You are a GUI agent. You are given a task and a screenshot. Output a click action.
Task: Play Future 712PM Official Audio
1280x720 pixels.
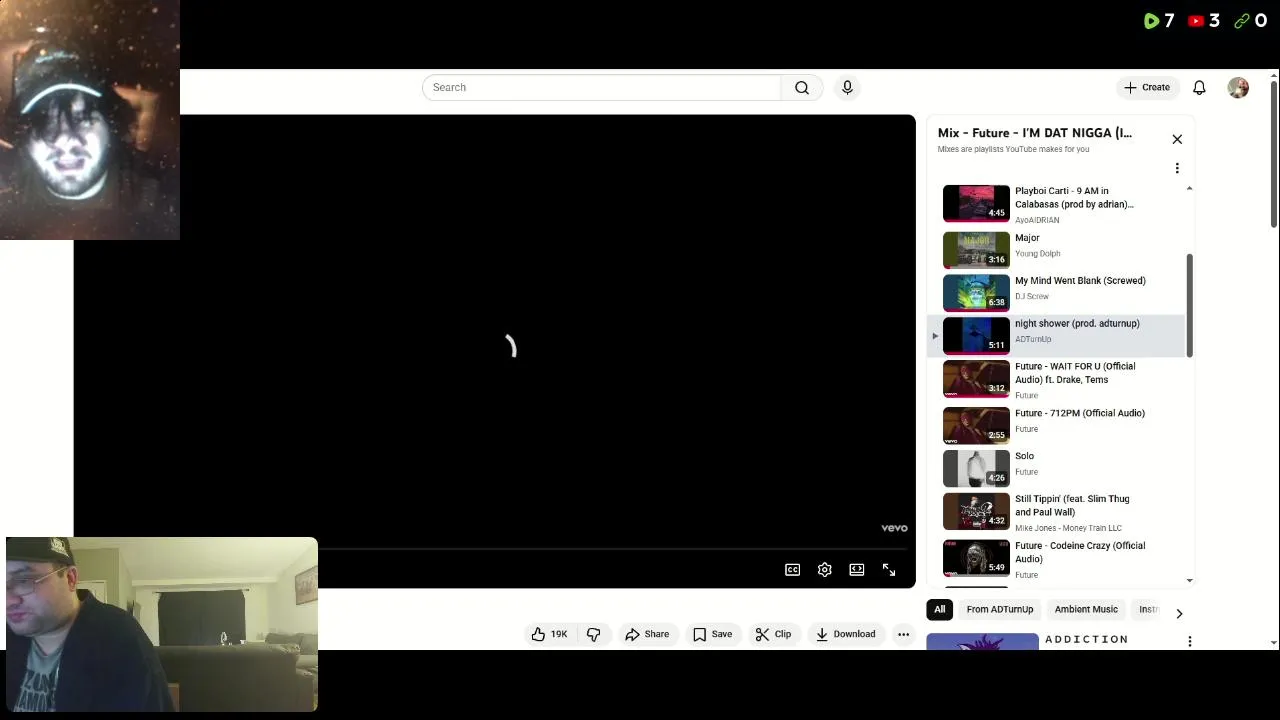pyautogui.click(x=1056, y=425)
